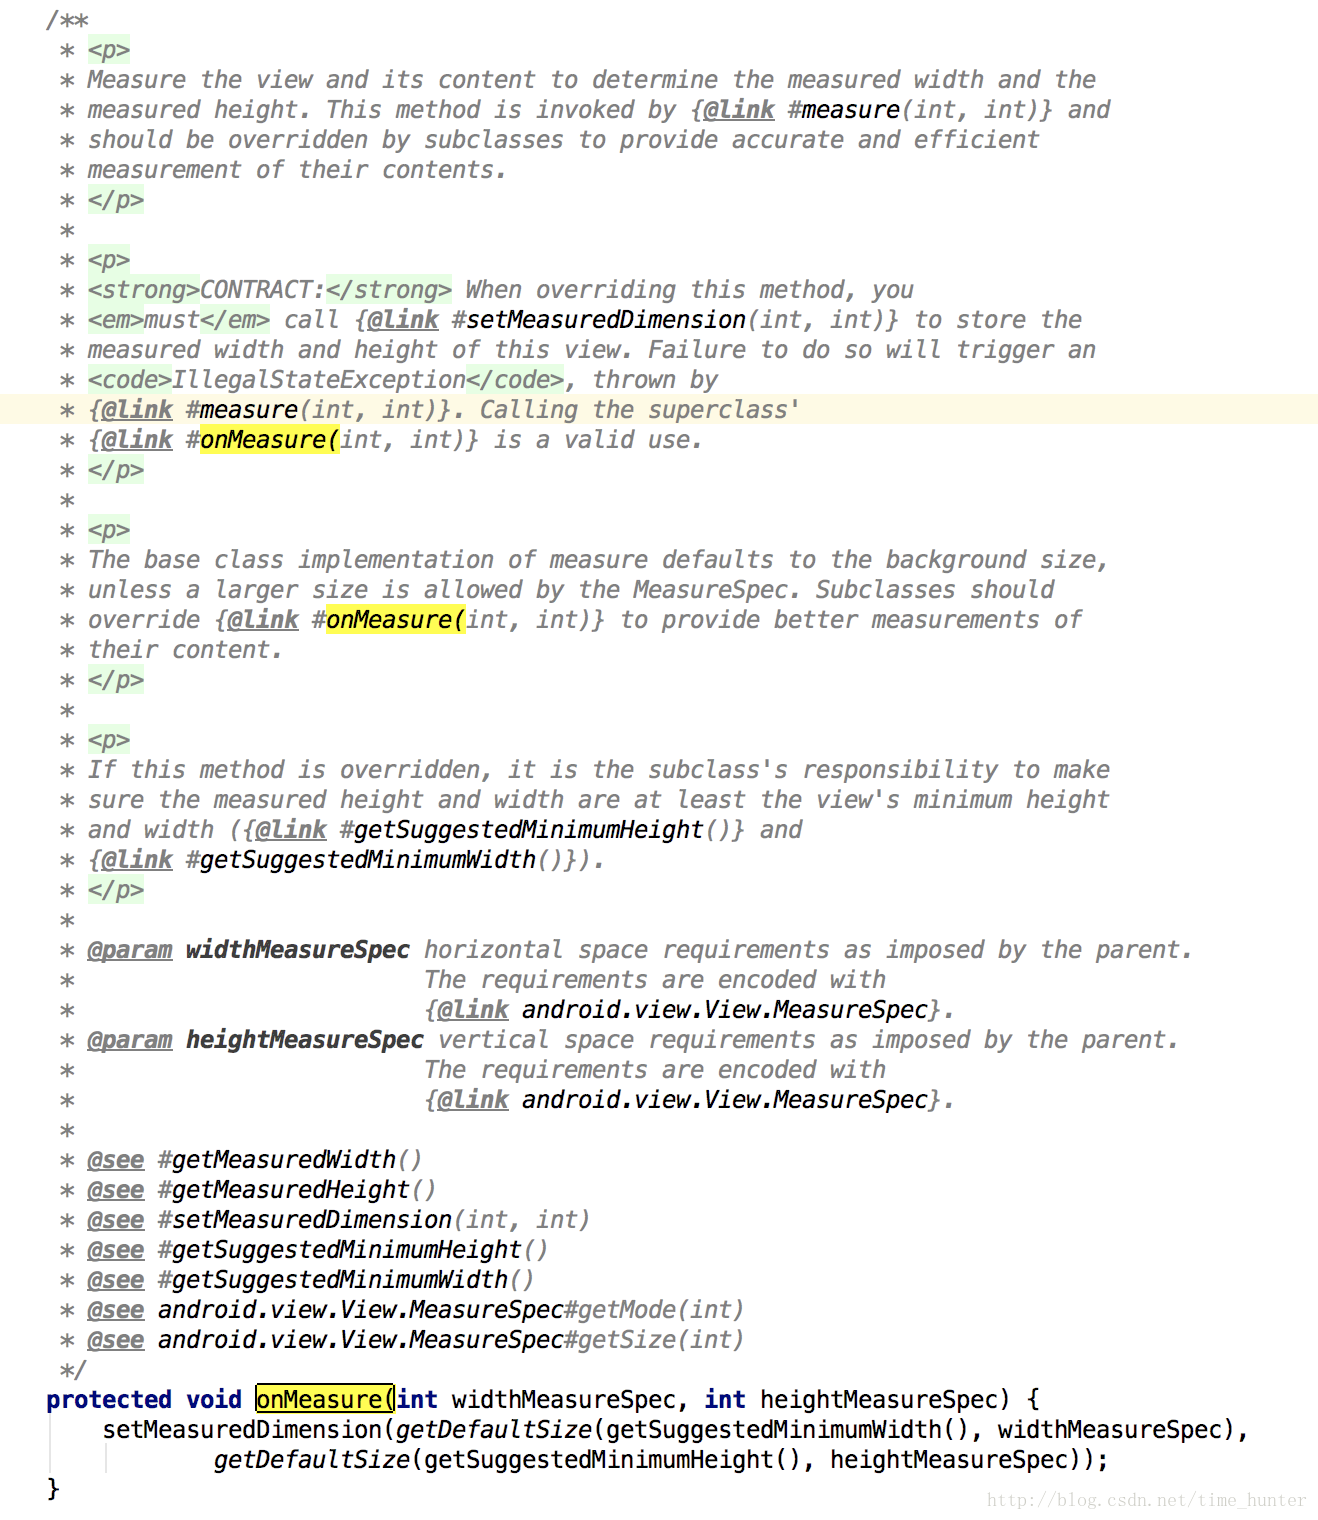The height and width of the screenshot is (1520, 1318).
Task: Click the closing brace of the onMeasure method
Action: click(53, 1489)
